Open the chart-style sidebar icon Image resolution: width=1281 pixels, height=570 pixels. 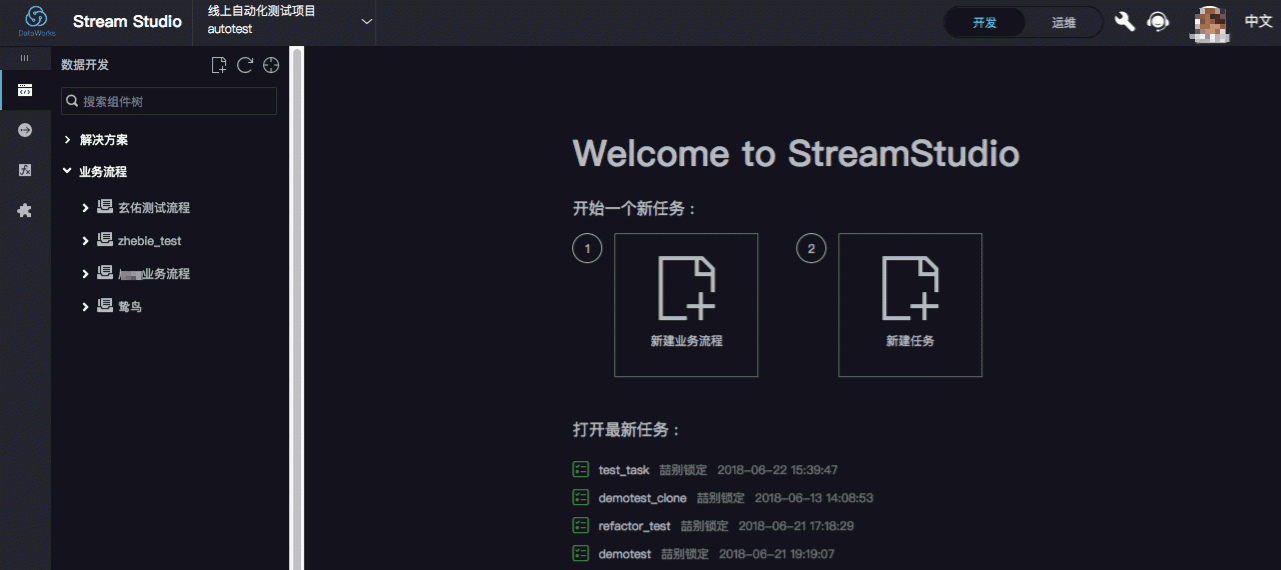[25, 170]
